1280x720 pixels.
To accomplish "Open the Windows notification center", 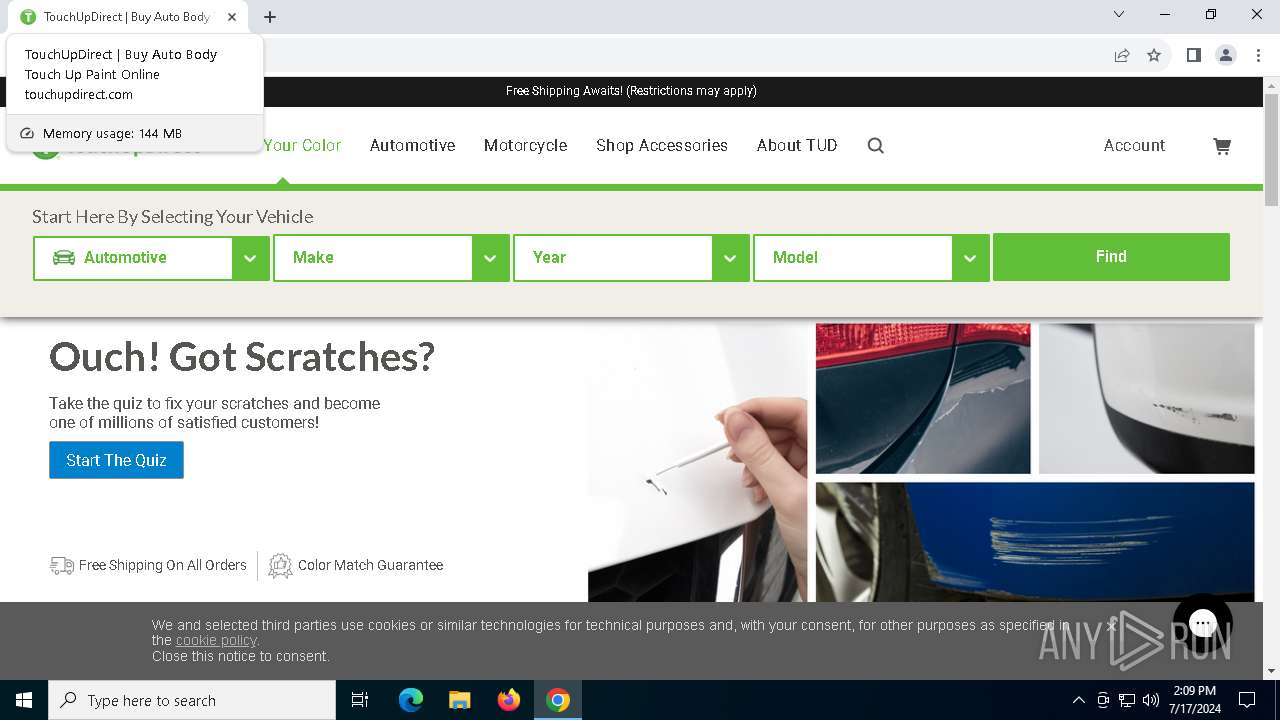I will [x=1247, y=700].
